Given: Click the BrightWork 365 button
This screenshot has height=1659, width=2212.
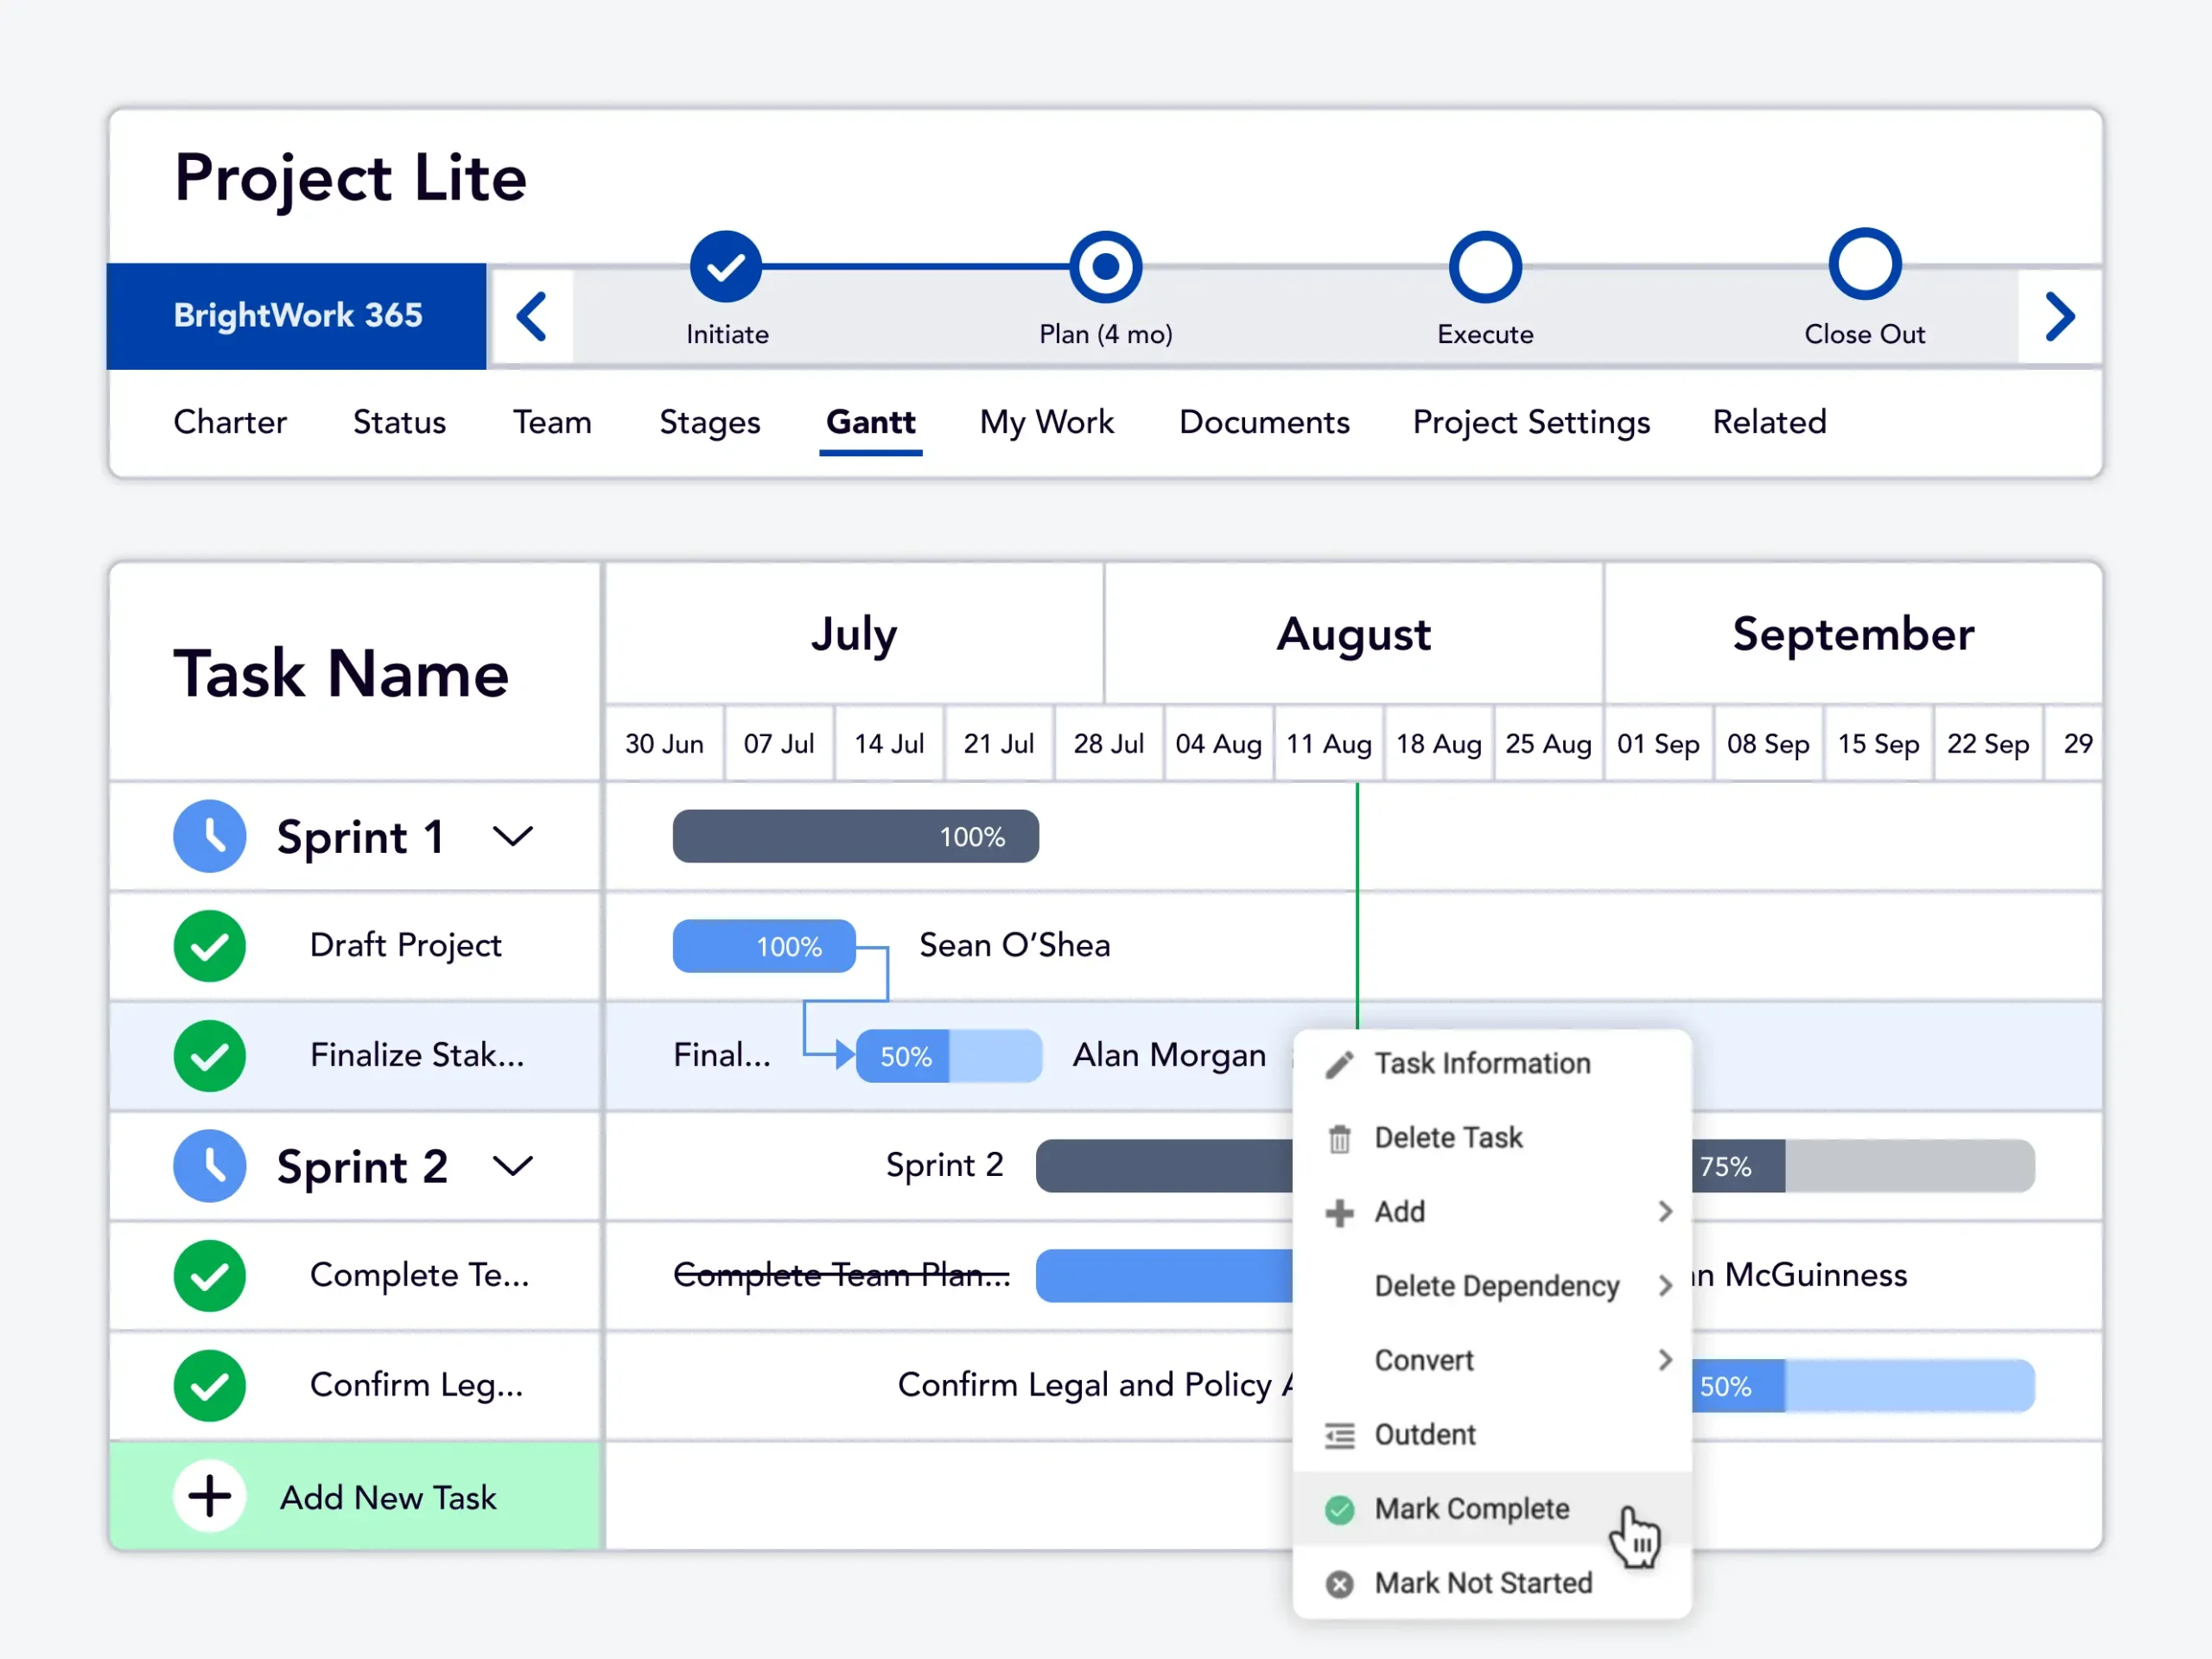Looking at the screenshot, I should [x=297, y=316].
